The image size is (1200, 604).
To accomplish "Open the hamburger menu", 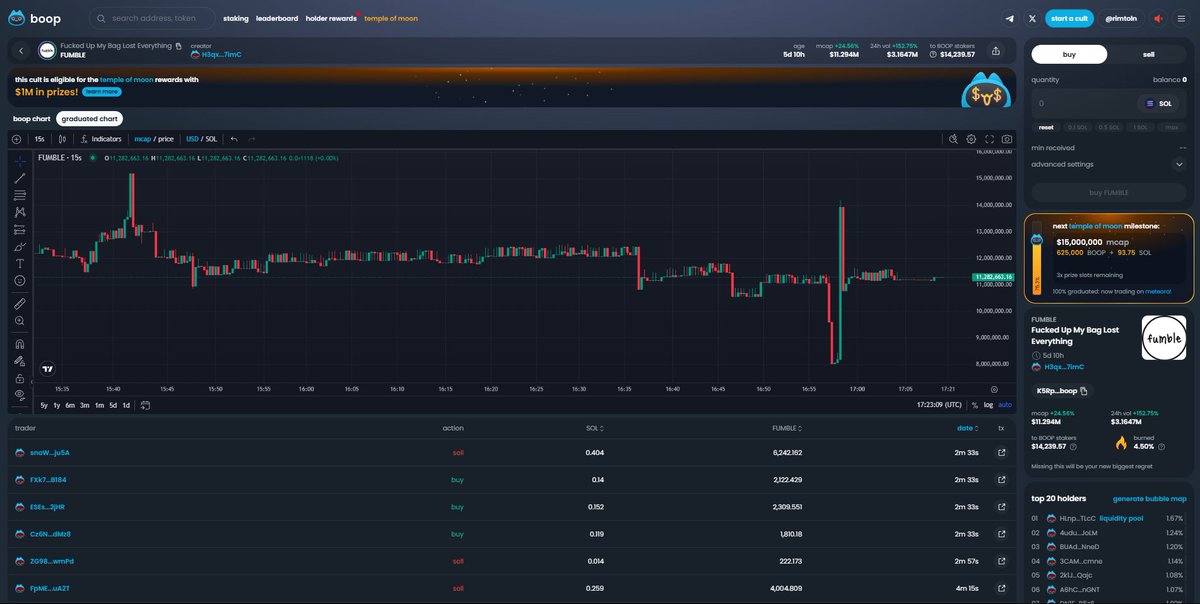I will tap(1181, 18).
